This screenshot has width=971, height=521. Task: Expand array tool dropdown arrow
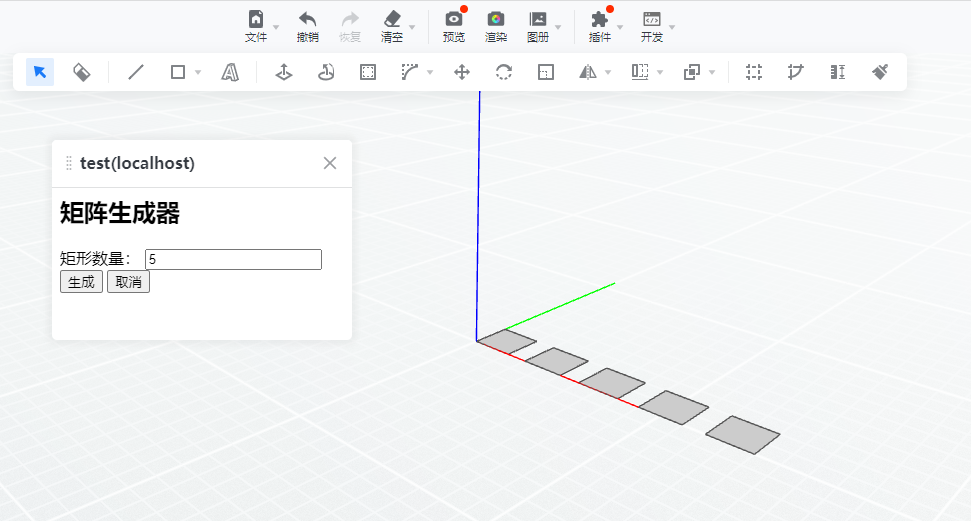(660, 72)
